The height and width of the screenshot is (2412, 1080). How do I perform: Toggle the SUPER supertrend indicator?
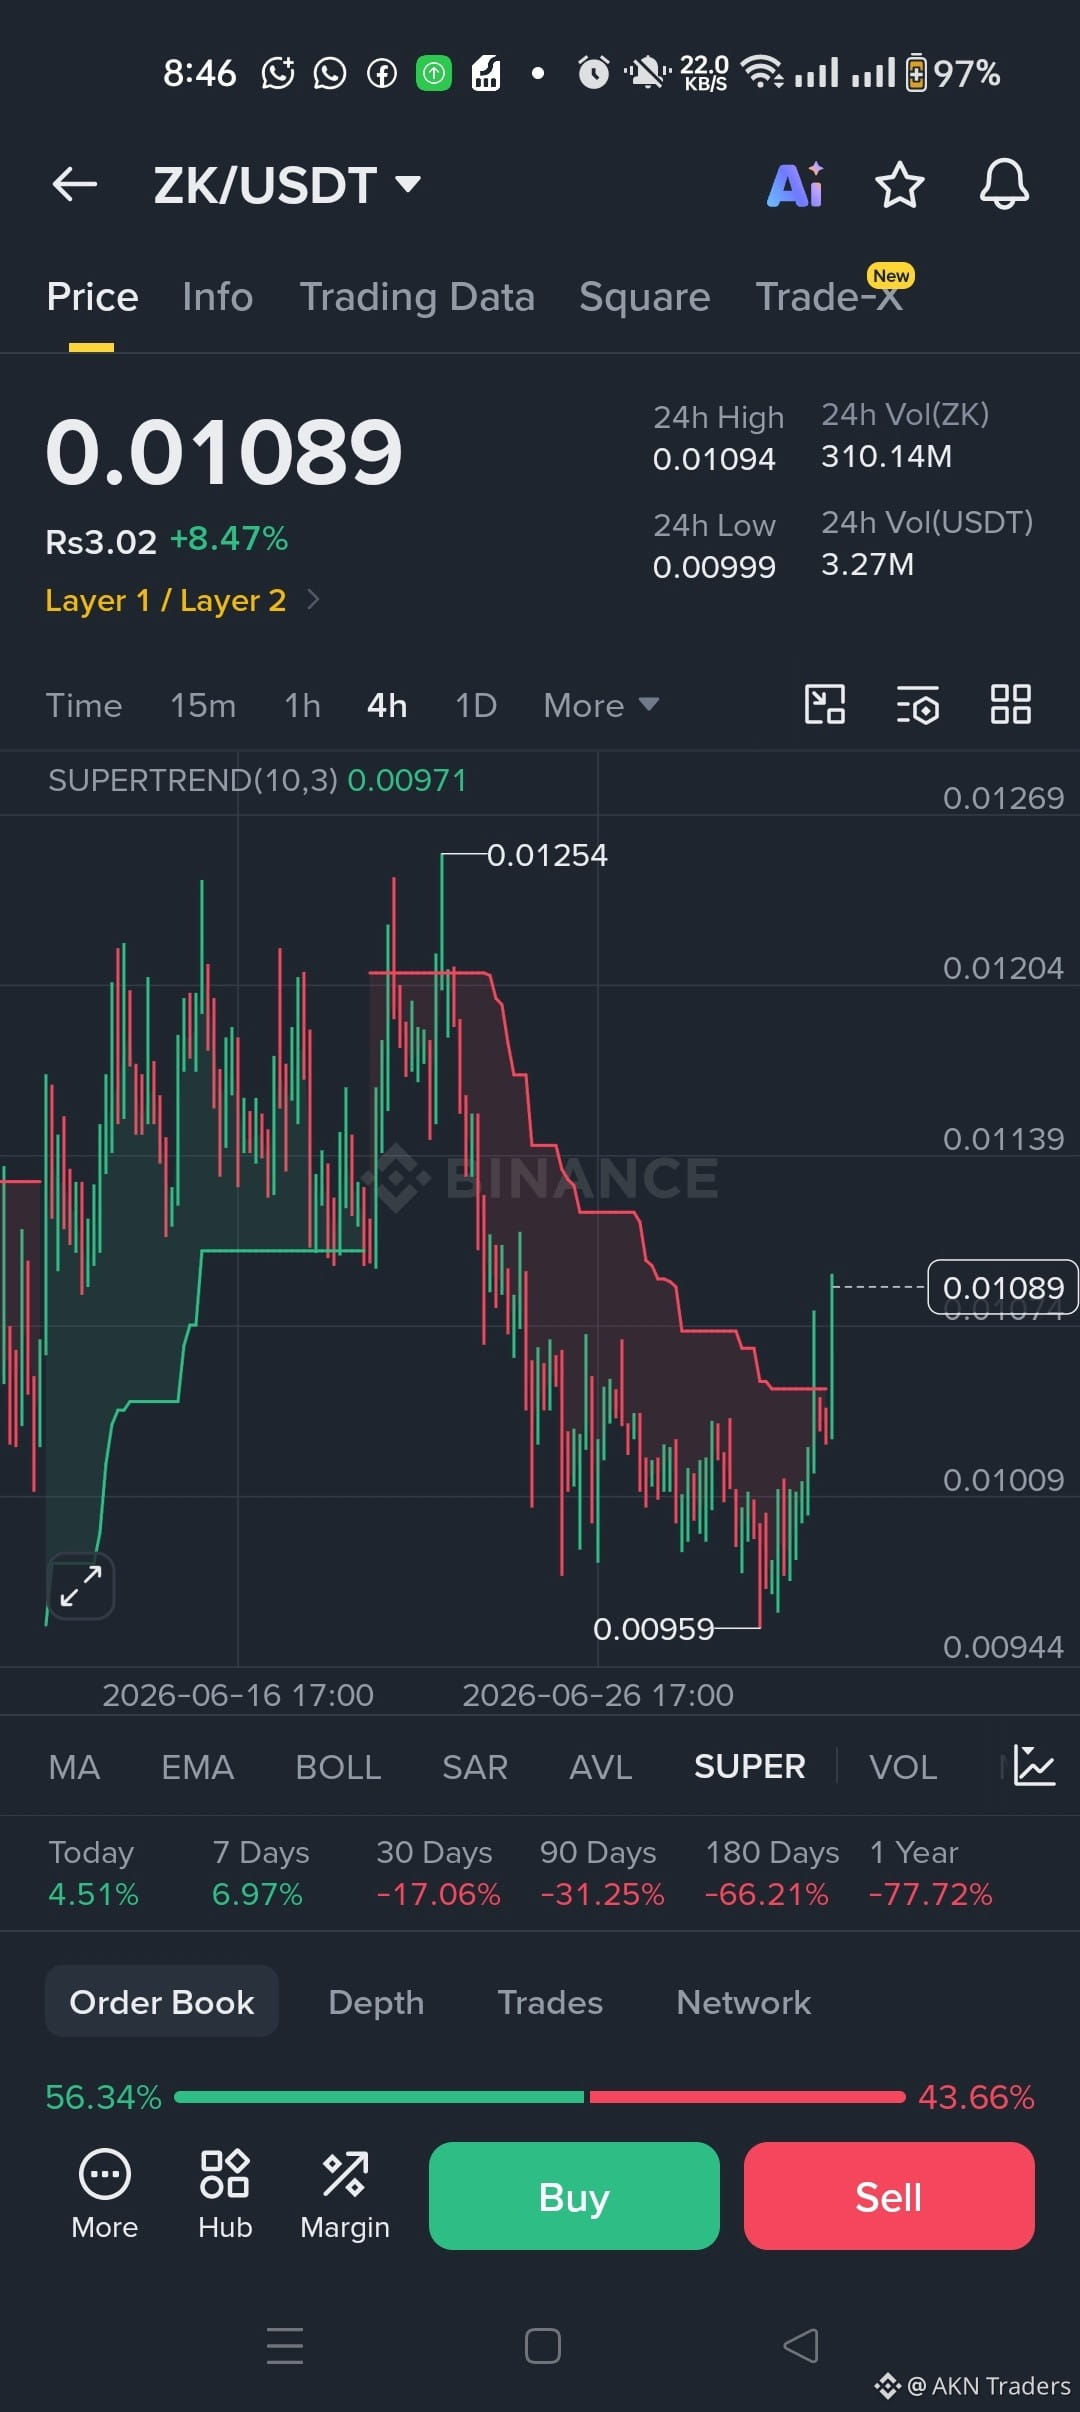(750, 1767)
